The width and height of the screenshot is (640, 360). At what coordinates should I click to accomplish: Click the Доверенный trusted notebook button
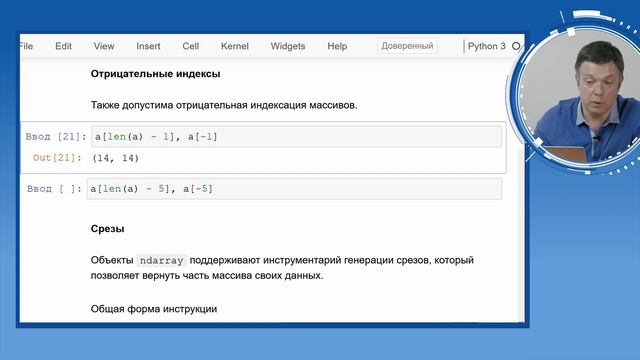click(x=407, y=46)
